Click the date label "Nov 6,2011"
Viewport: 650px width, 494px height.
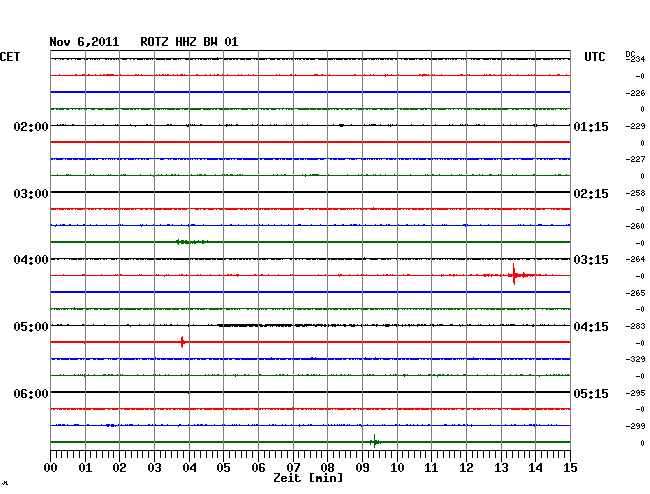(x=84, y=42)
